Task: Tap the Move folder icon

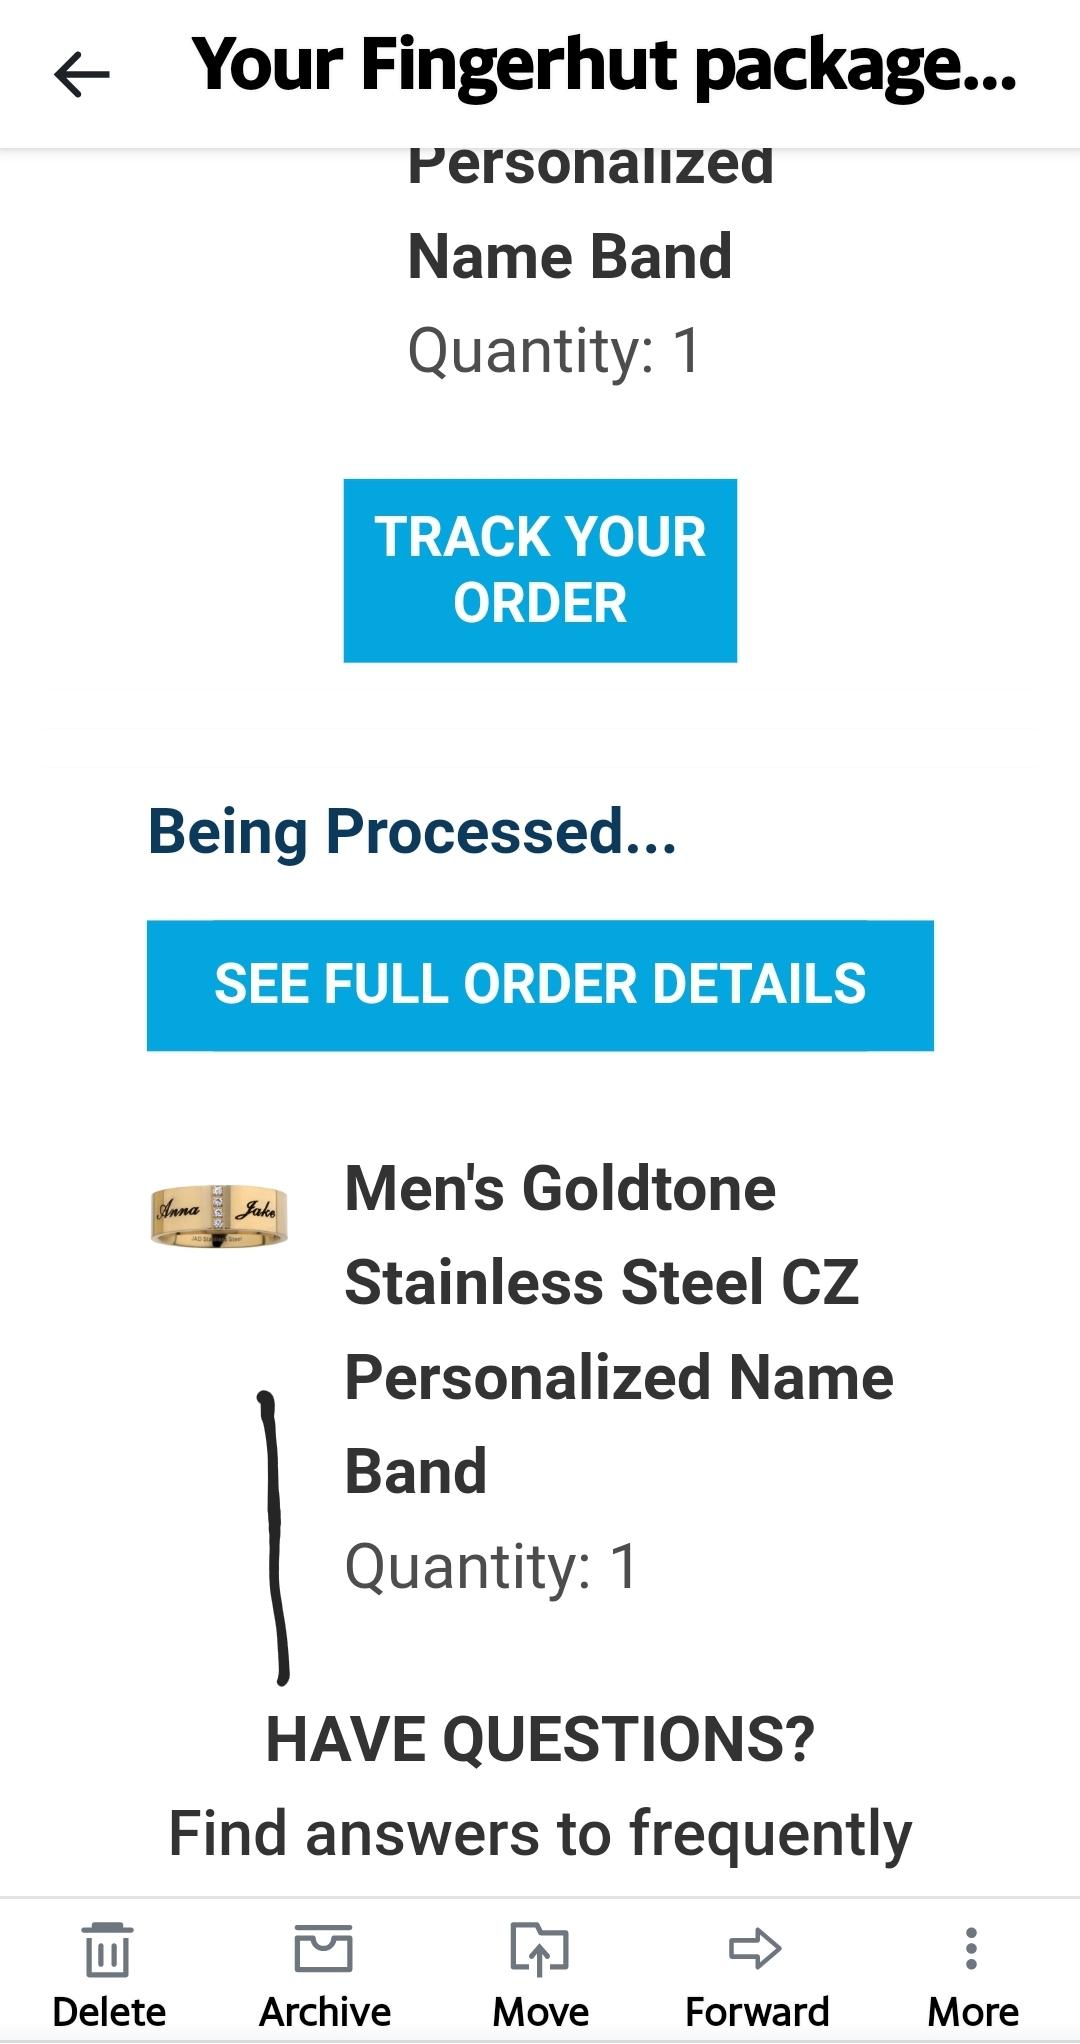Action: pos(540,1948)
